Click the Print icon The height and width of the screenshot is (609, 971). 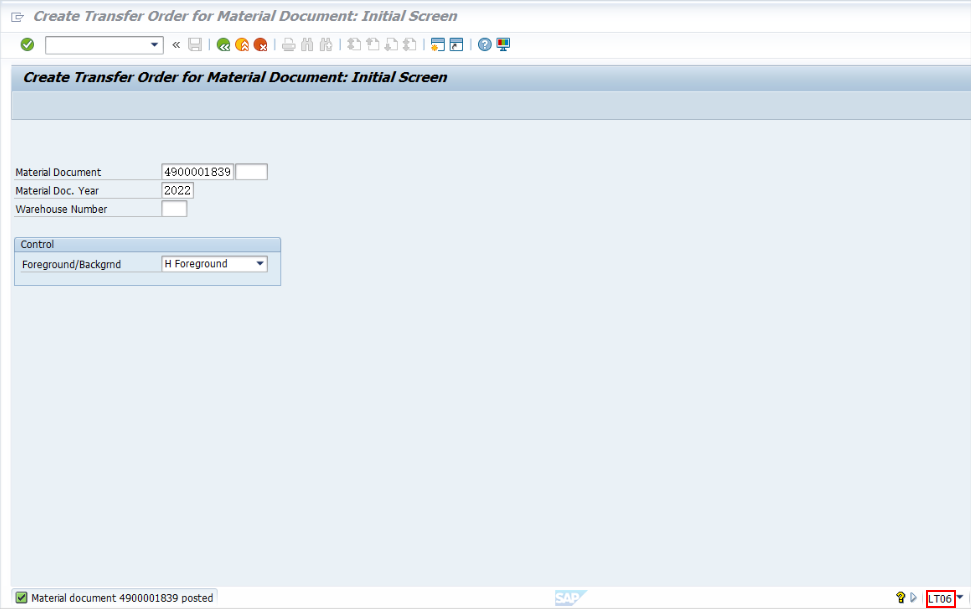(289, 44)
